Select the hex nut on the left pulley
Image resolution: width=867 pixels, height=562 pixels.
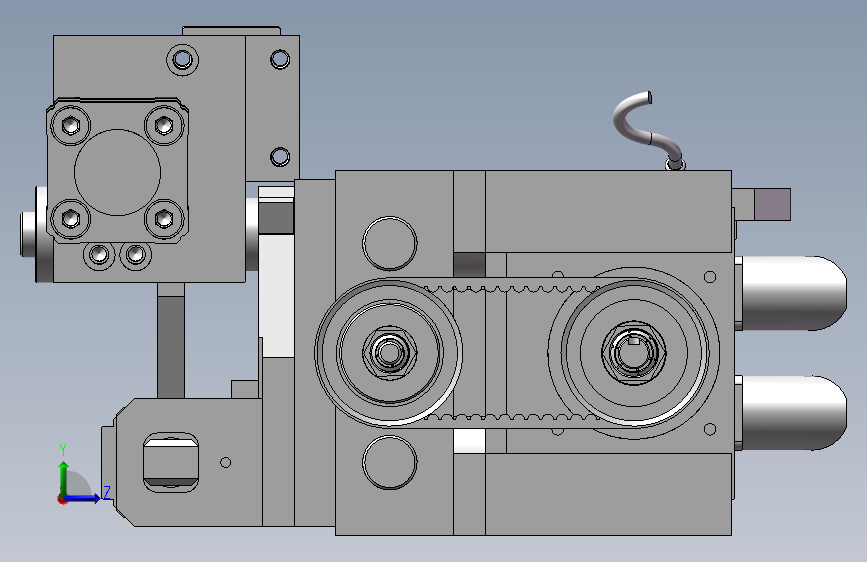pyautogui.click(x=389, y=353)
